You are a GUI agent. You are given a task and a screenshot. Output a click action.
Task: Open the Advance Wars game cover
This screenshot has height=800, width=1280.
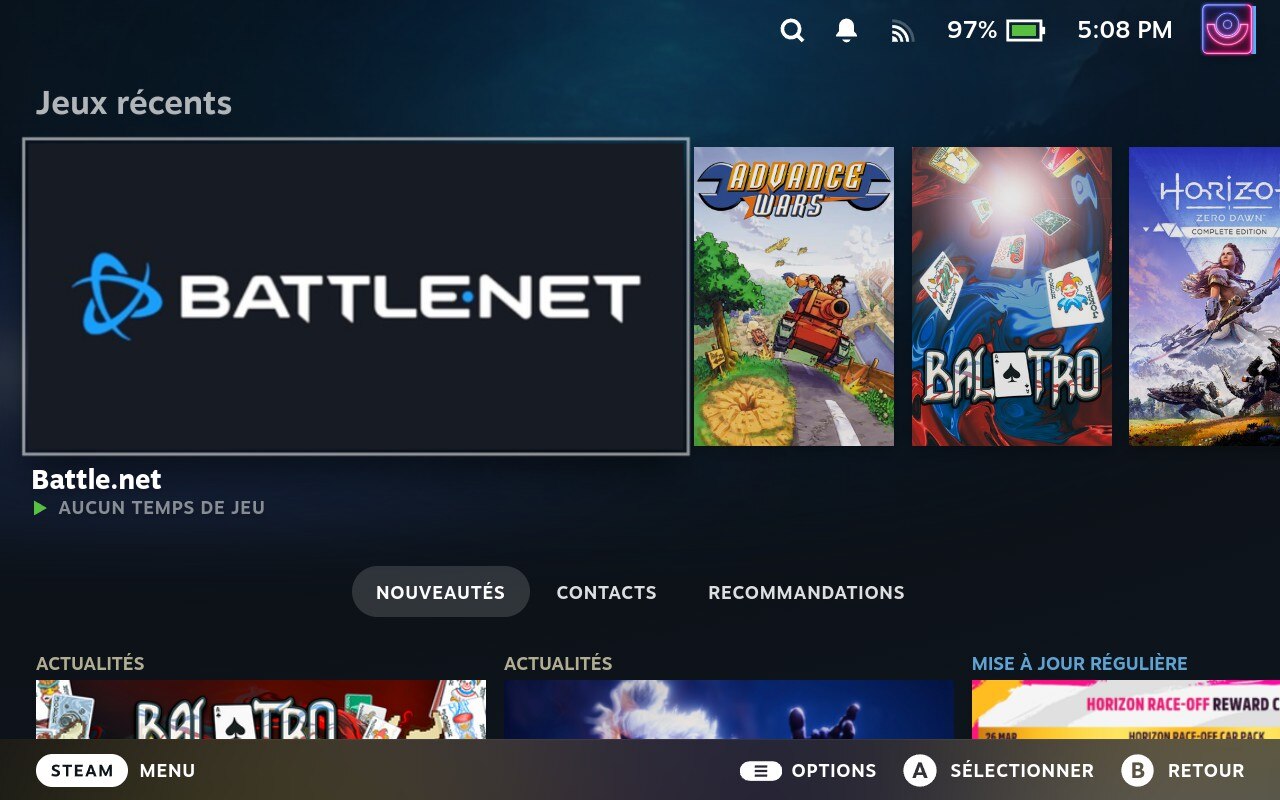pos(794,297)
